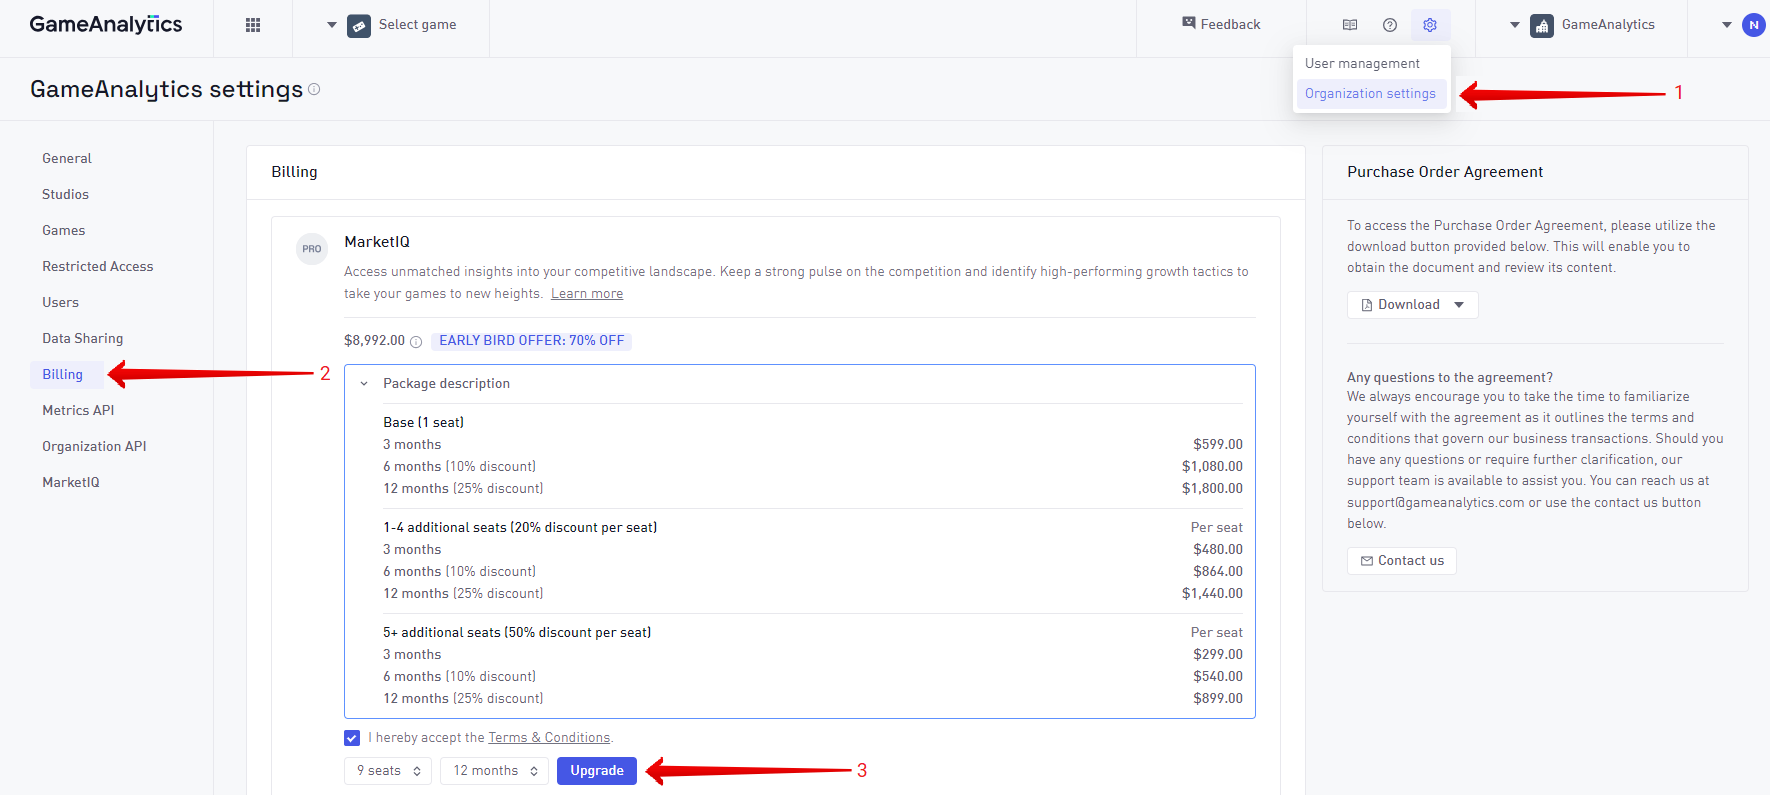Click the GameAnalytics logo
The width and height of the screenshot is (1770, 795).
(106, 25)
